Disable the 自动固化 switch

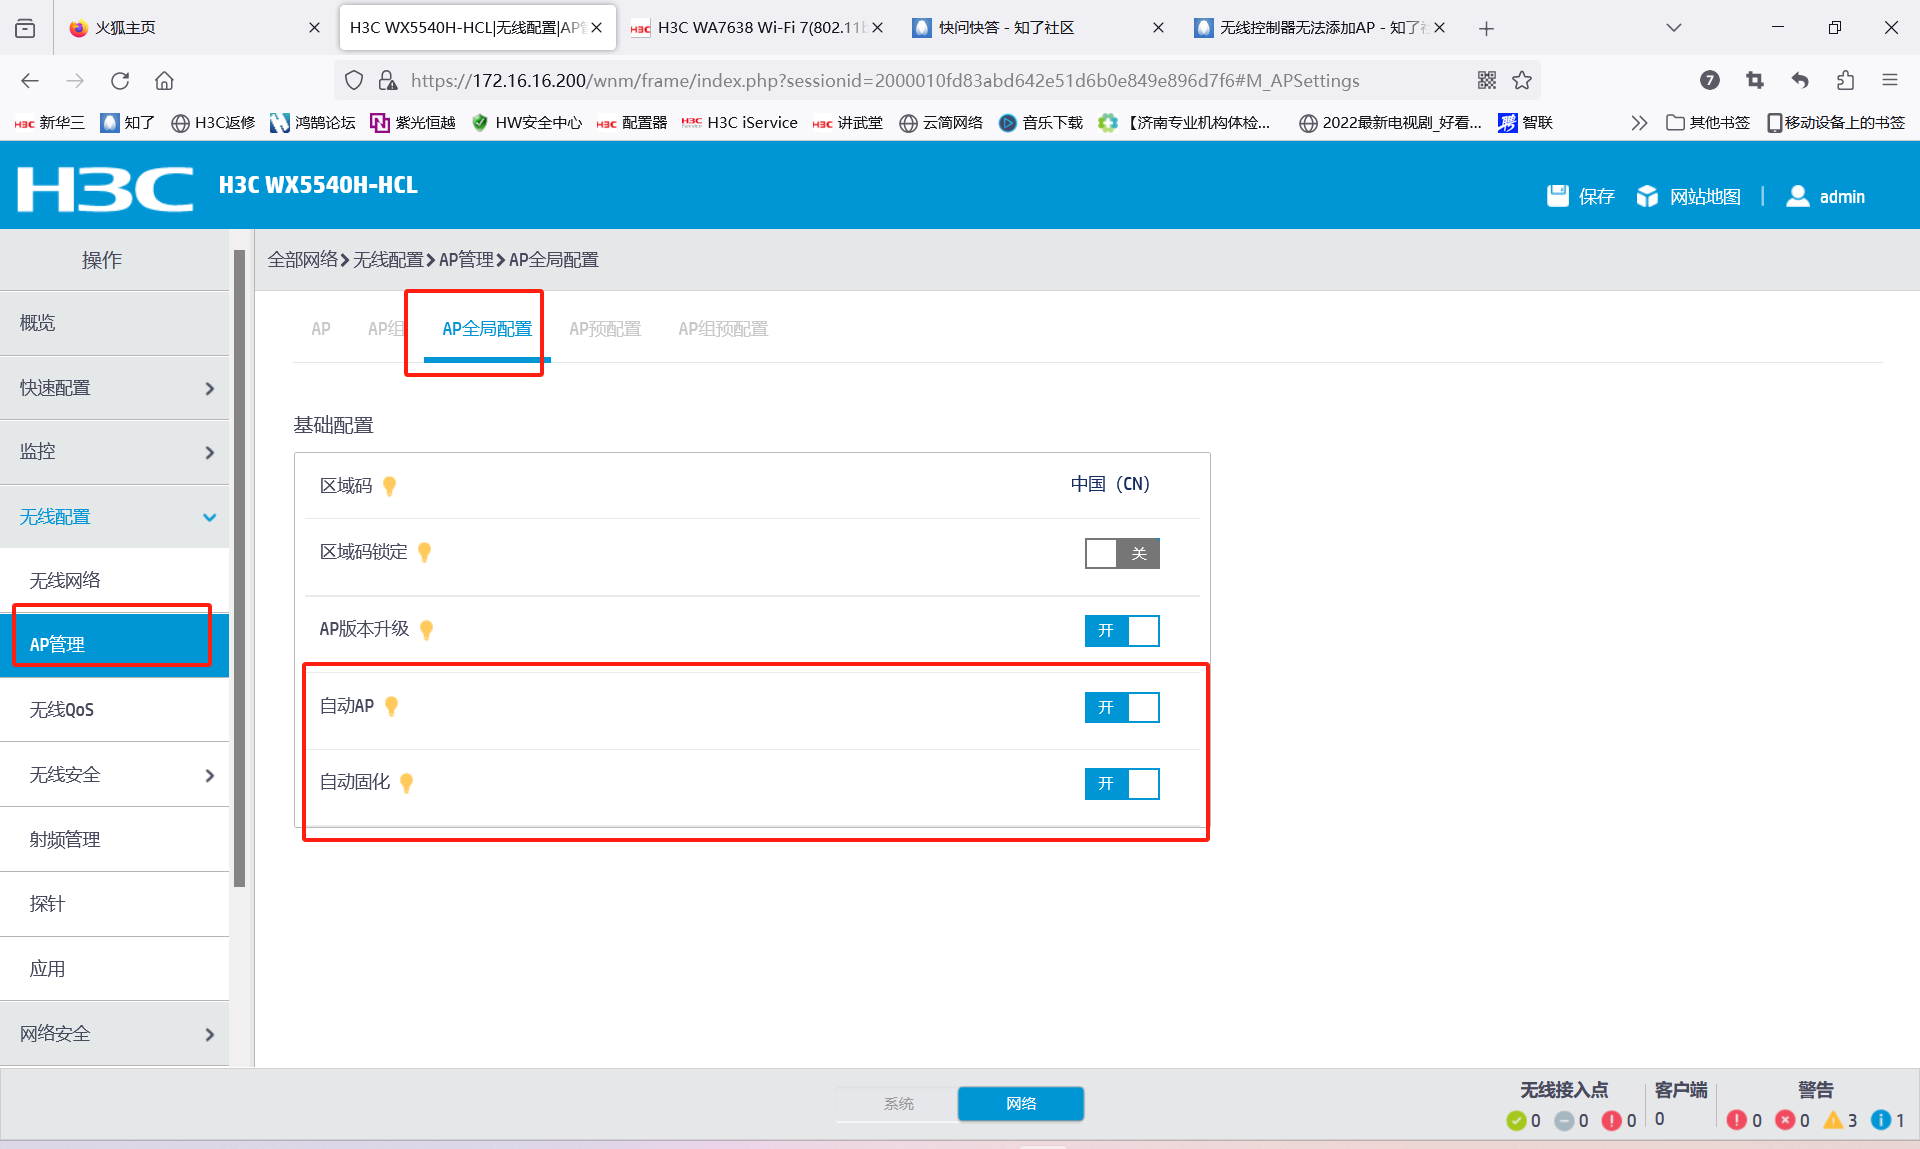(x=1122, y=784)
